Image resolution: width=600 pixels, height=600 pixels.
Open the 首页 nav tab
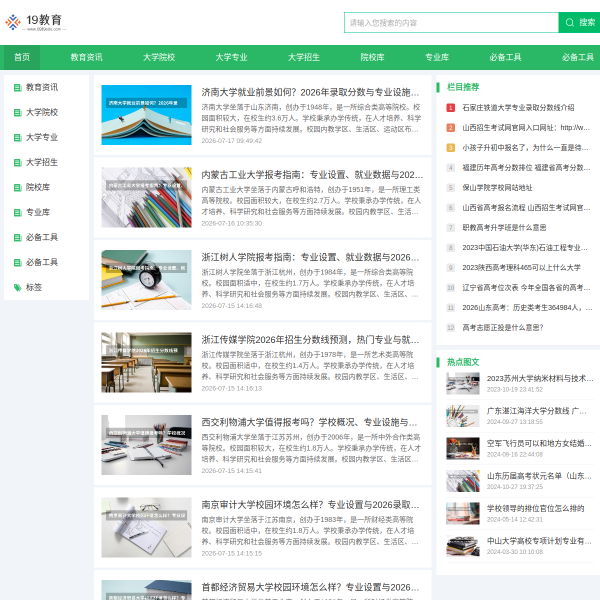22,57
